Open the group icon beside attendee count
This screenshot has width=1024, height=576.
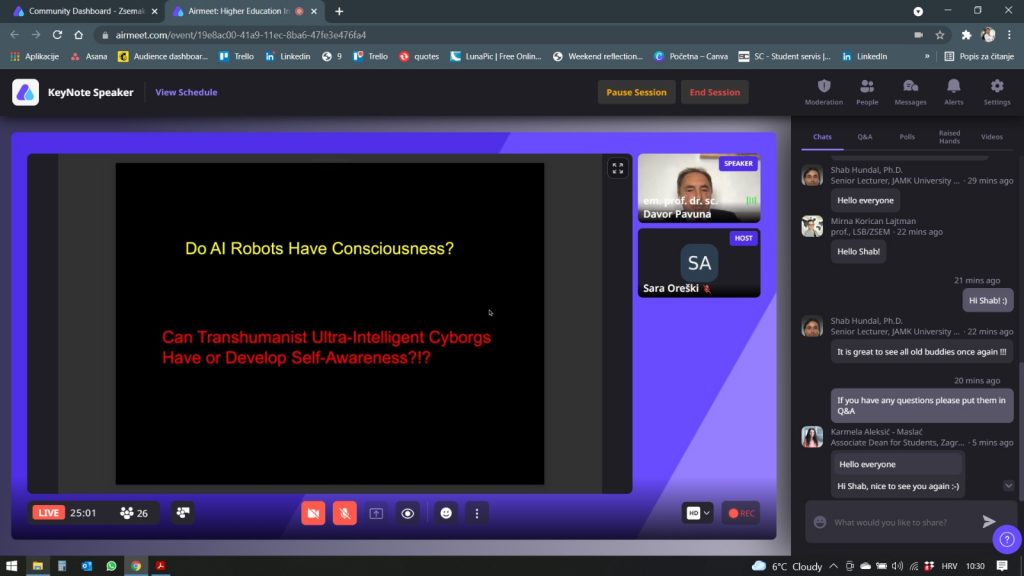point(183,513)
